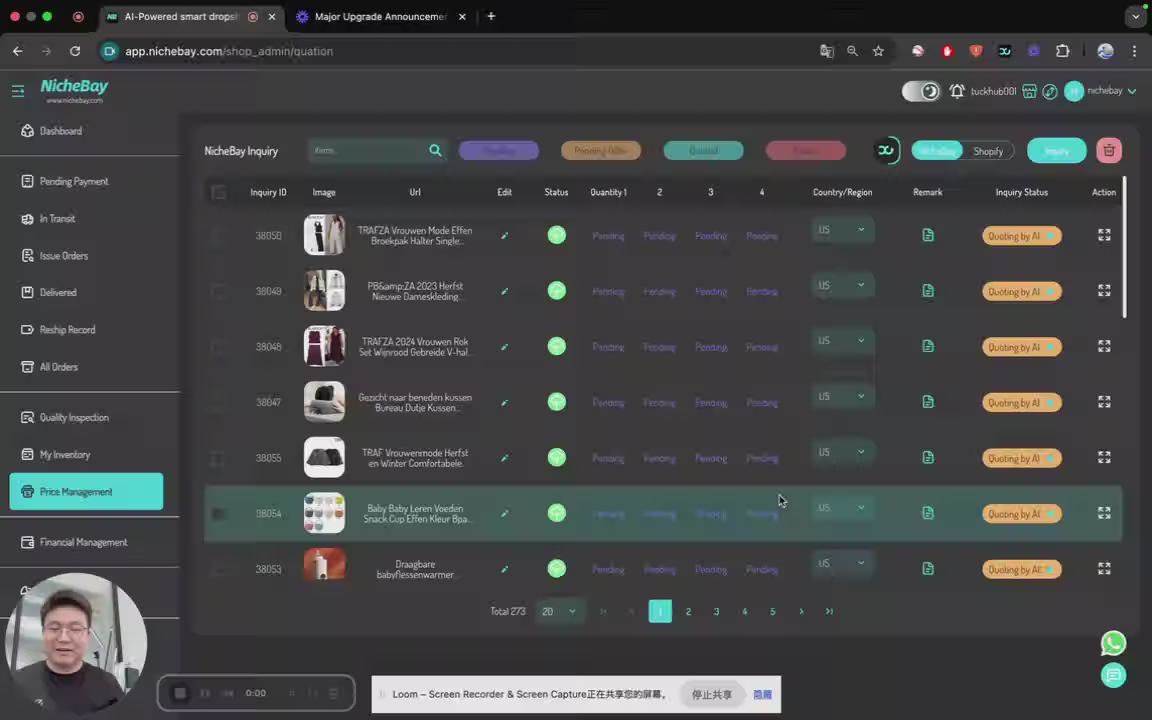Open country dropdown for inquiry 38048
The height and width of the screenshot is (720, 1152).
(x=842, y=341)
